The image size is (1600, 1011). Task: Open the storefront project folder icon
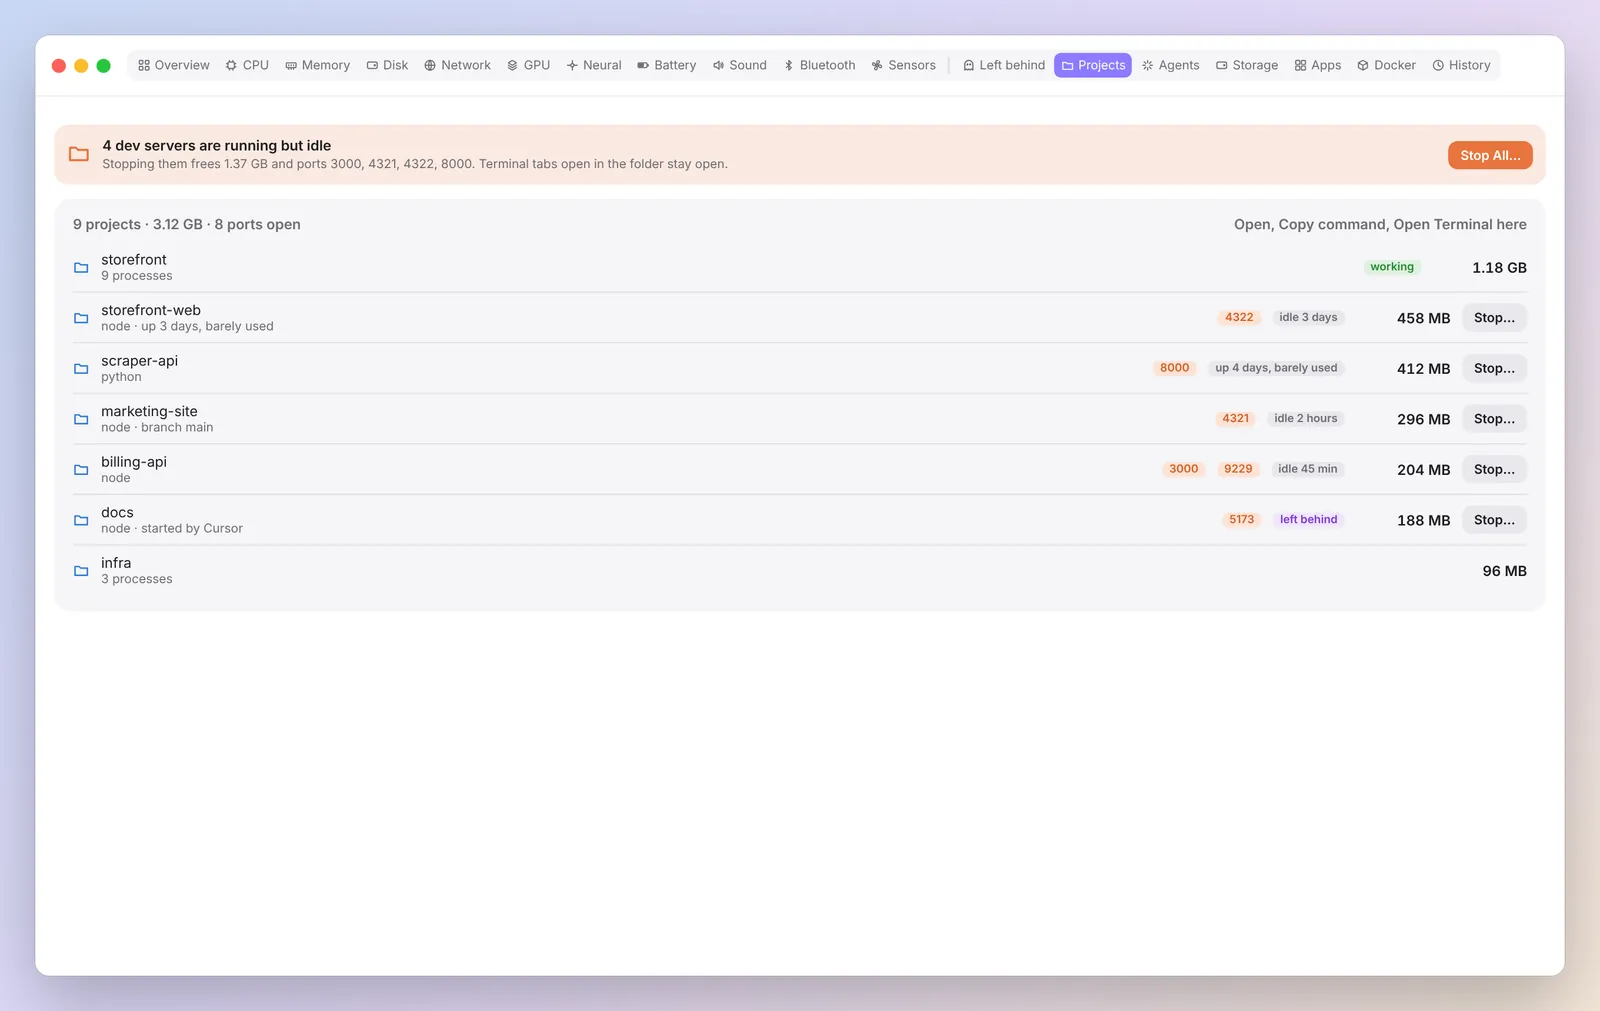(x=81, y=268)
